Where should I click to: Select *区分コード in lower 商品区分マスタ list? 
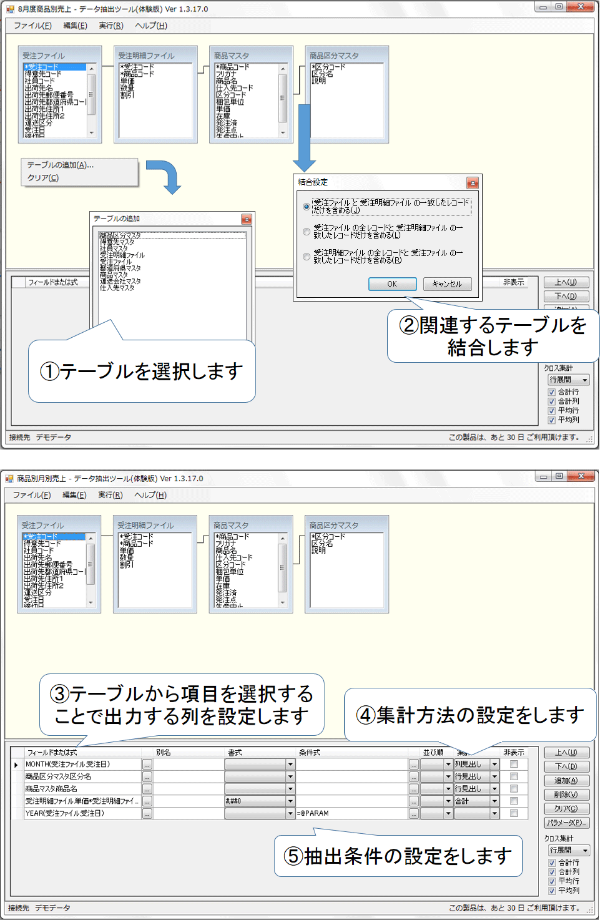pos(328,537)
